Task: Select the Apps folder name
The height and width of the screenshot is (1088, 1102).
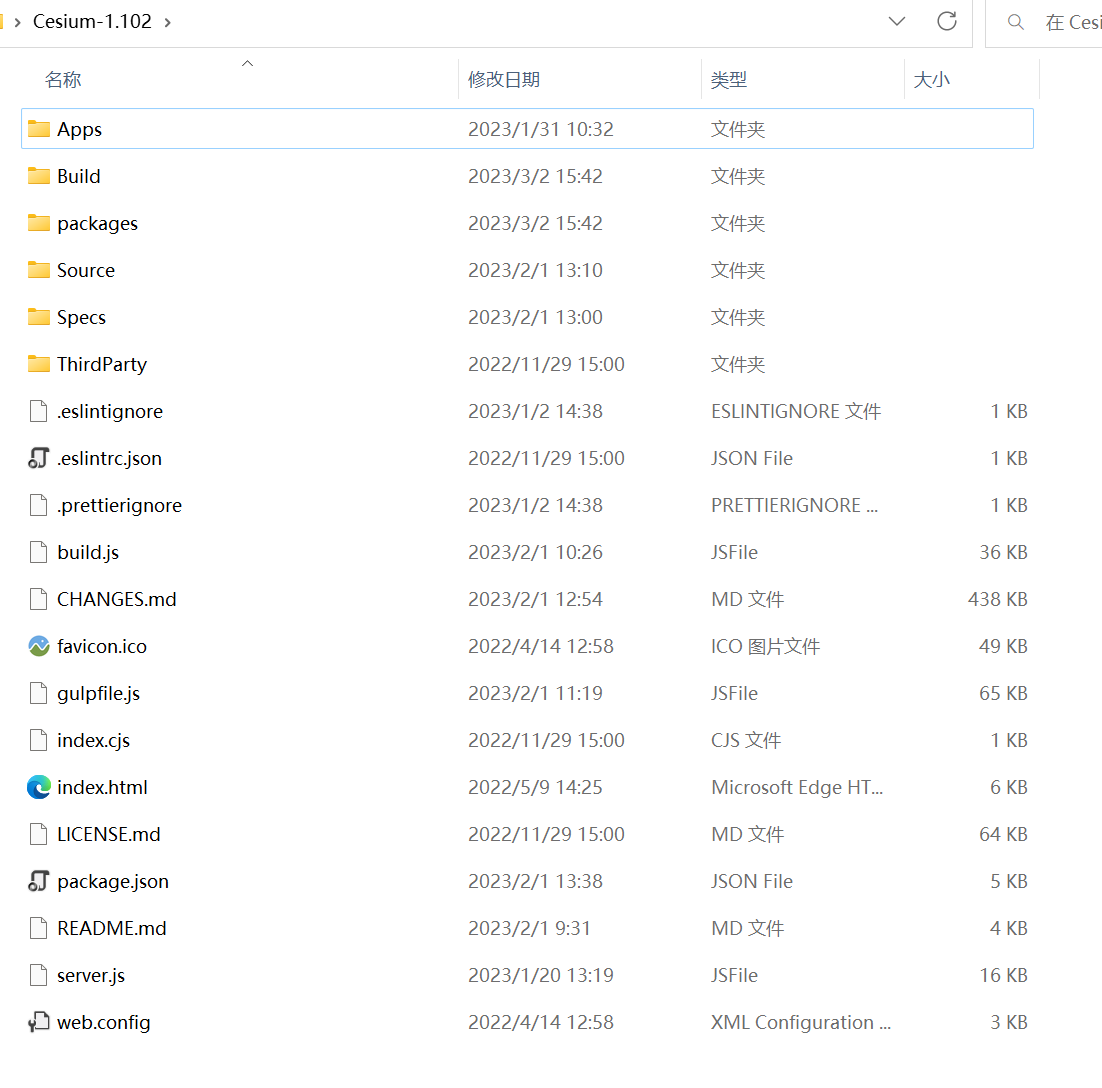Action: pos(79,129)
